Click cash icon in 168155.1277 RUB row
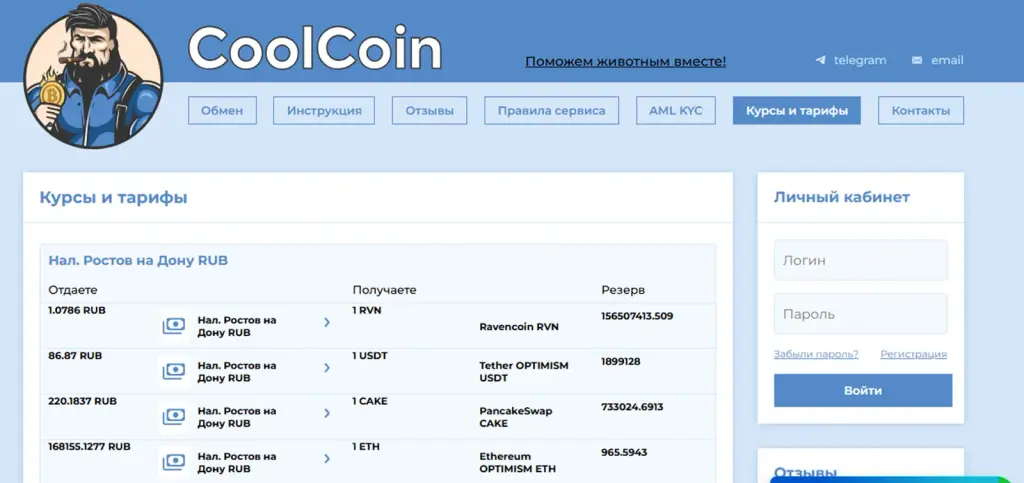The width and height of the screenshot is (1024, 483). 174,462
